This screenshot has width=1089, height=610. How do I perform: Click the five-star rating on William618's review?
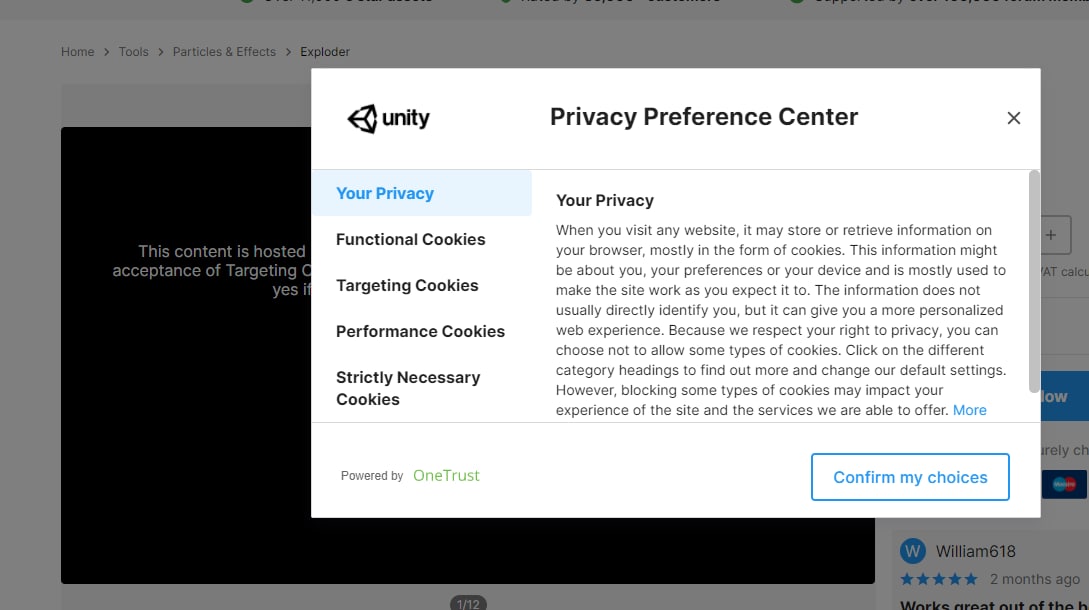point(939,579)
